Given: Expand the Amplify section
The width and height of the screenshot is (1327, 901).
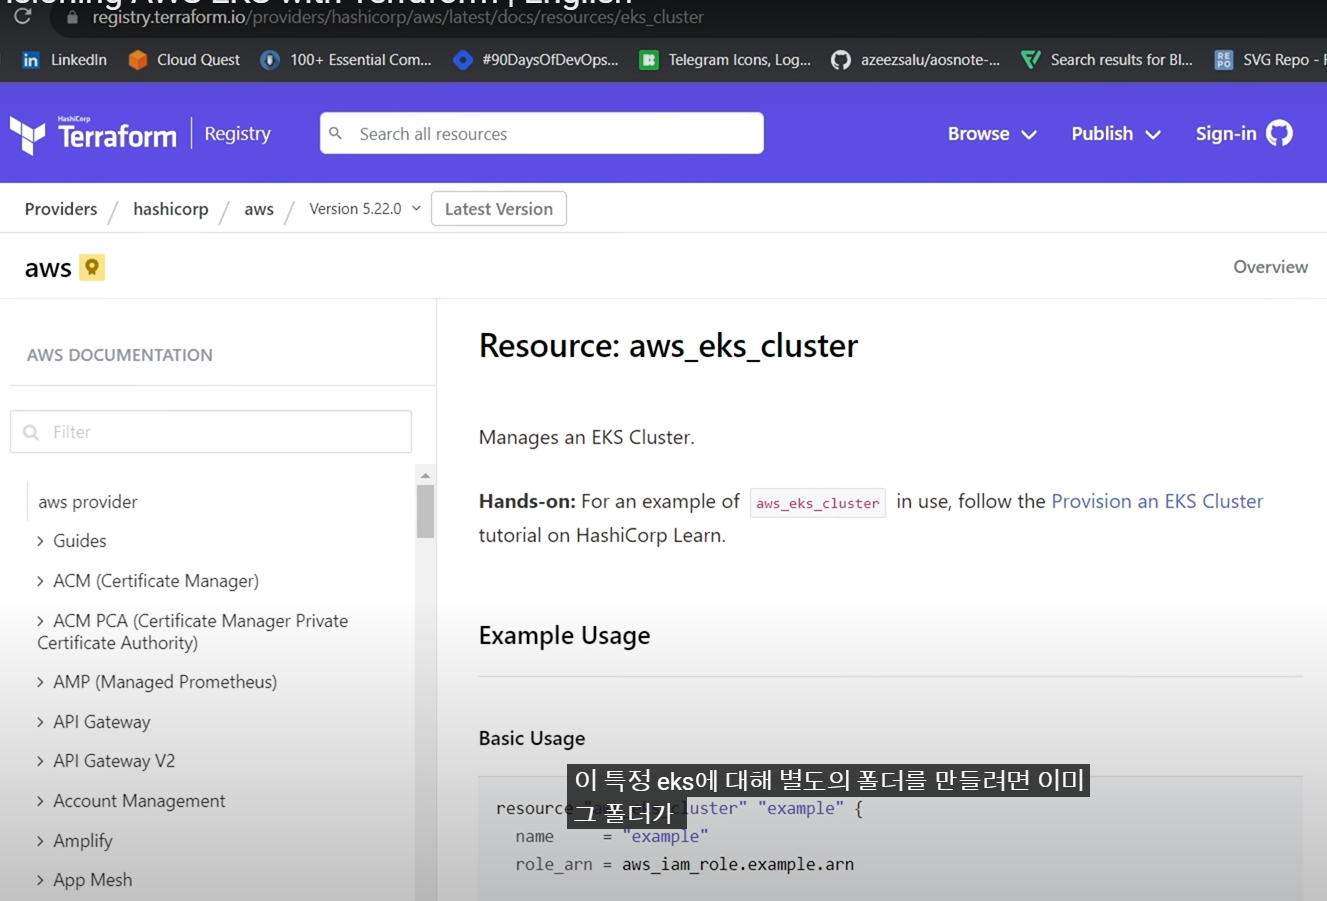Looking at the screenshot, I should tap(74, 841).
